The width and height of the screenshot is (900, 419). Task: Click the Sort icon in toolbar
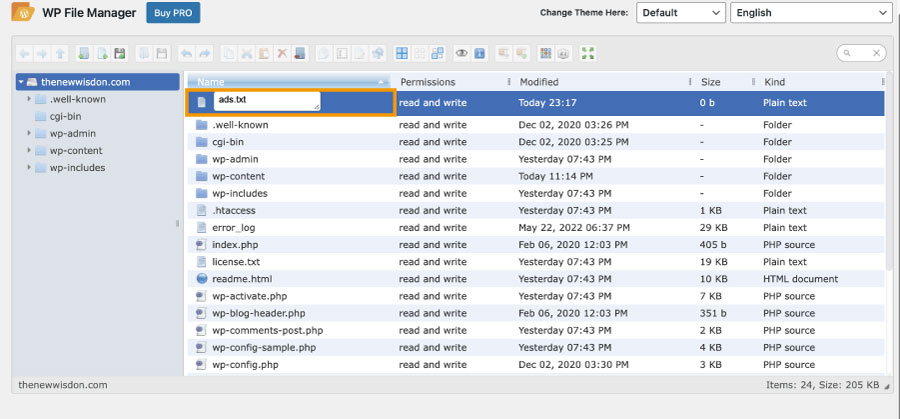pyautogui.click(x=563, y=53)
